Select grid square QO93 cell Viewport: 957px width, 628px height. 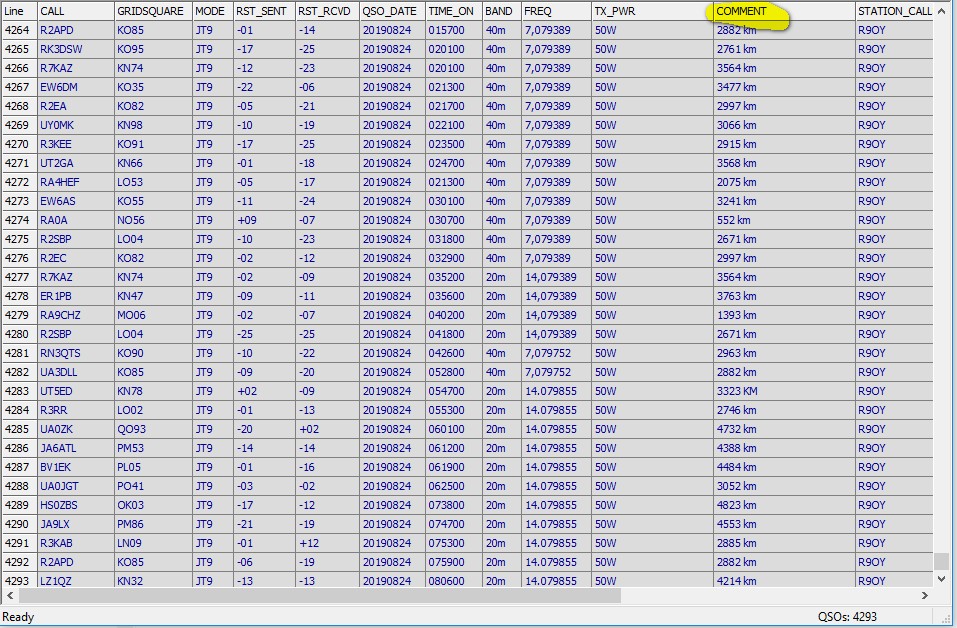[131, 429]
